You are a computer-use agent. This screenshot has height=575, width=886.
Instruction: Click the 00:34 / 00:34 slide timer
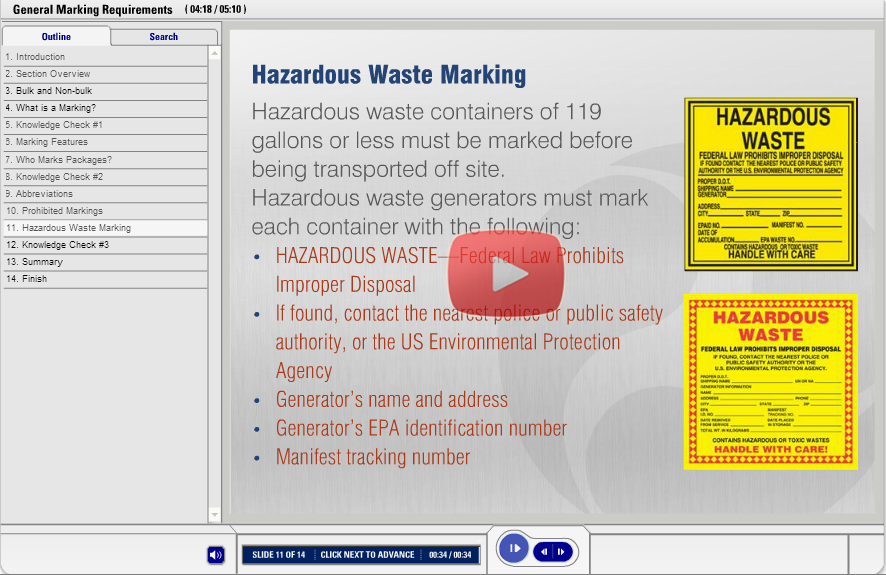[x=450, y=555]
